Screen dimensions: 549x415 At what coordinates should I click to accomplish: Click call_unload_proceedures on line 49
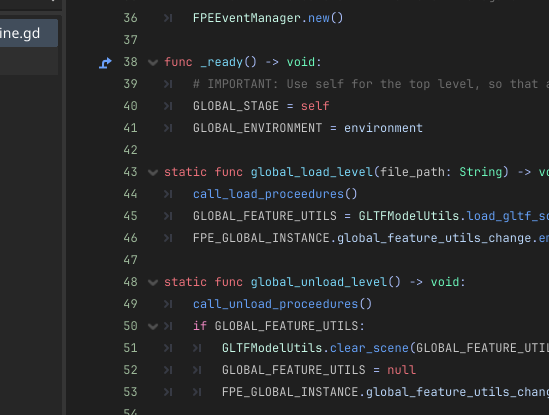coord(276,304)
